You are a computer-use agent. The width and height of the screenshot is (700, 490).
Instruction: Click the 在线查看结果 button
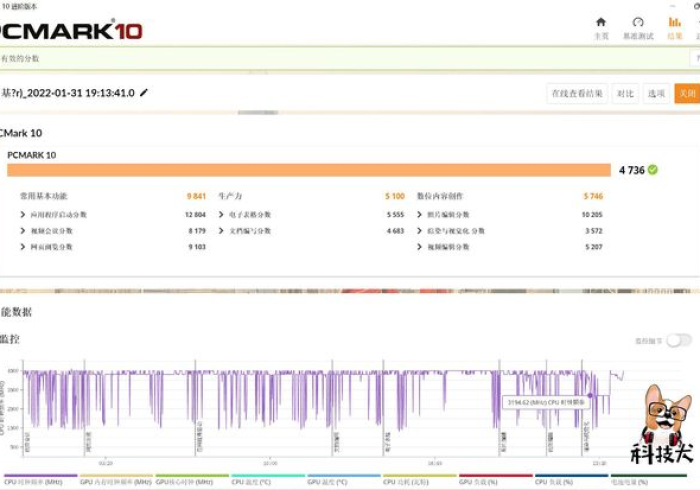[577, 93]
